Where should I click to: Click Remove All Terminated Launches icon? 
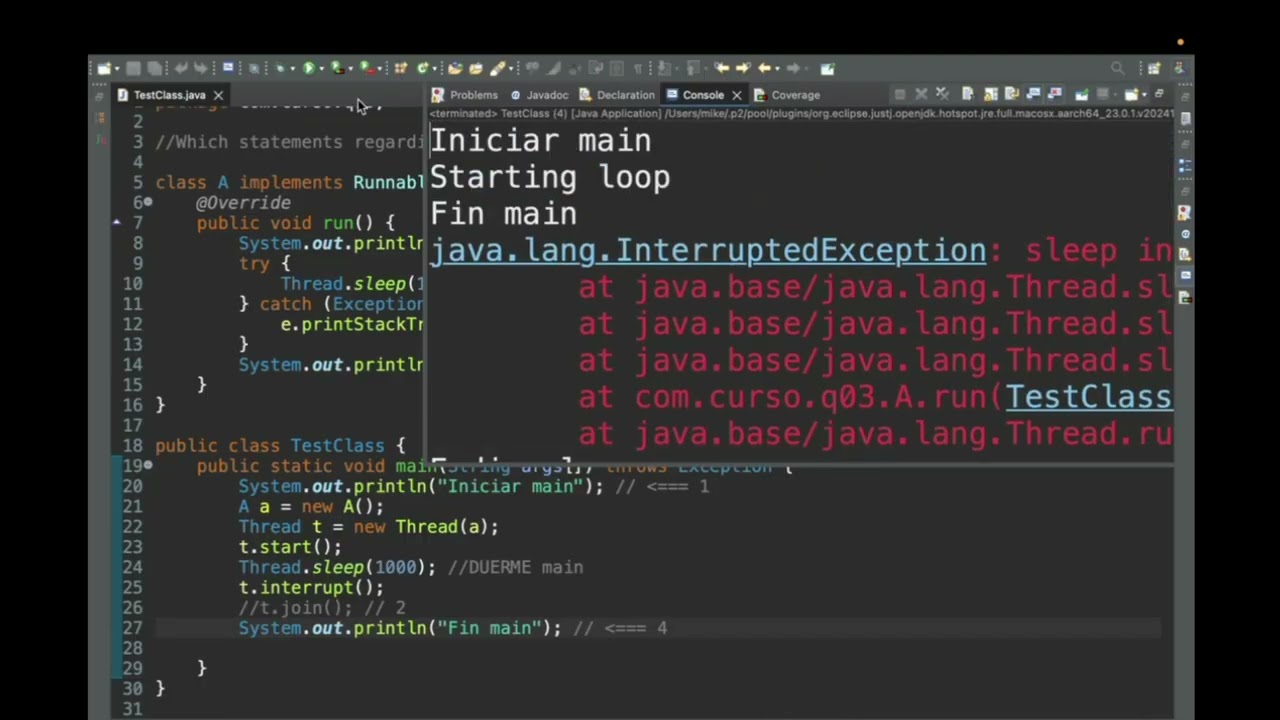point(943,95)
